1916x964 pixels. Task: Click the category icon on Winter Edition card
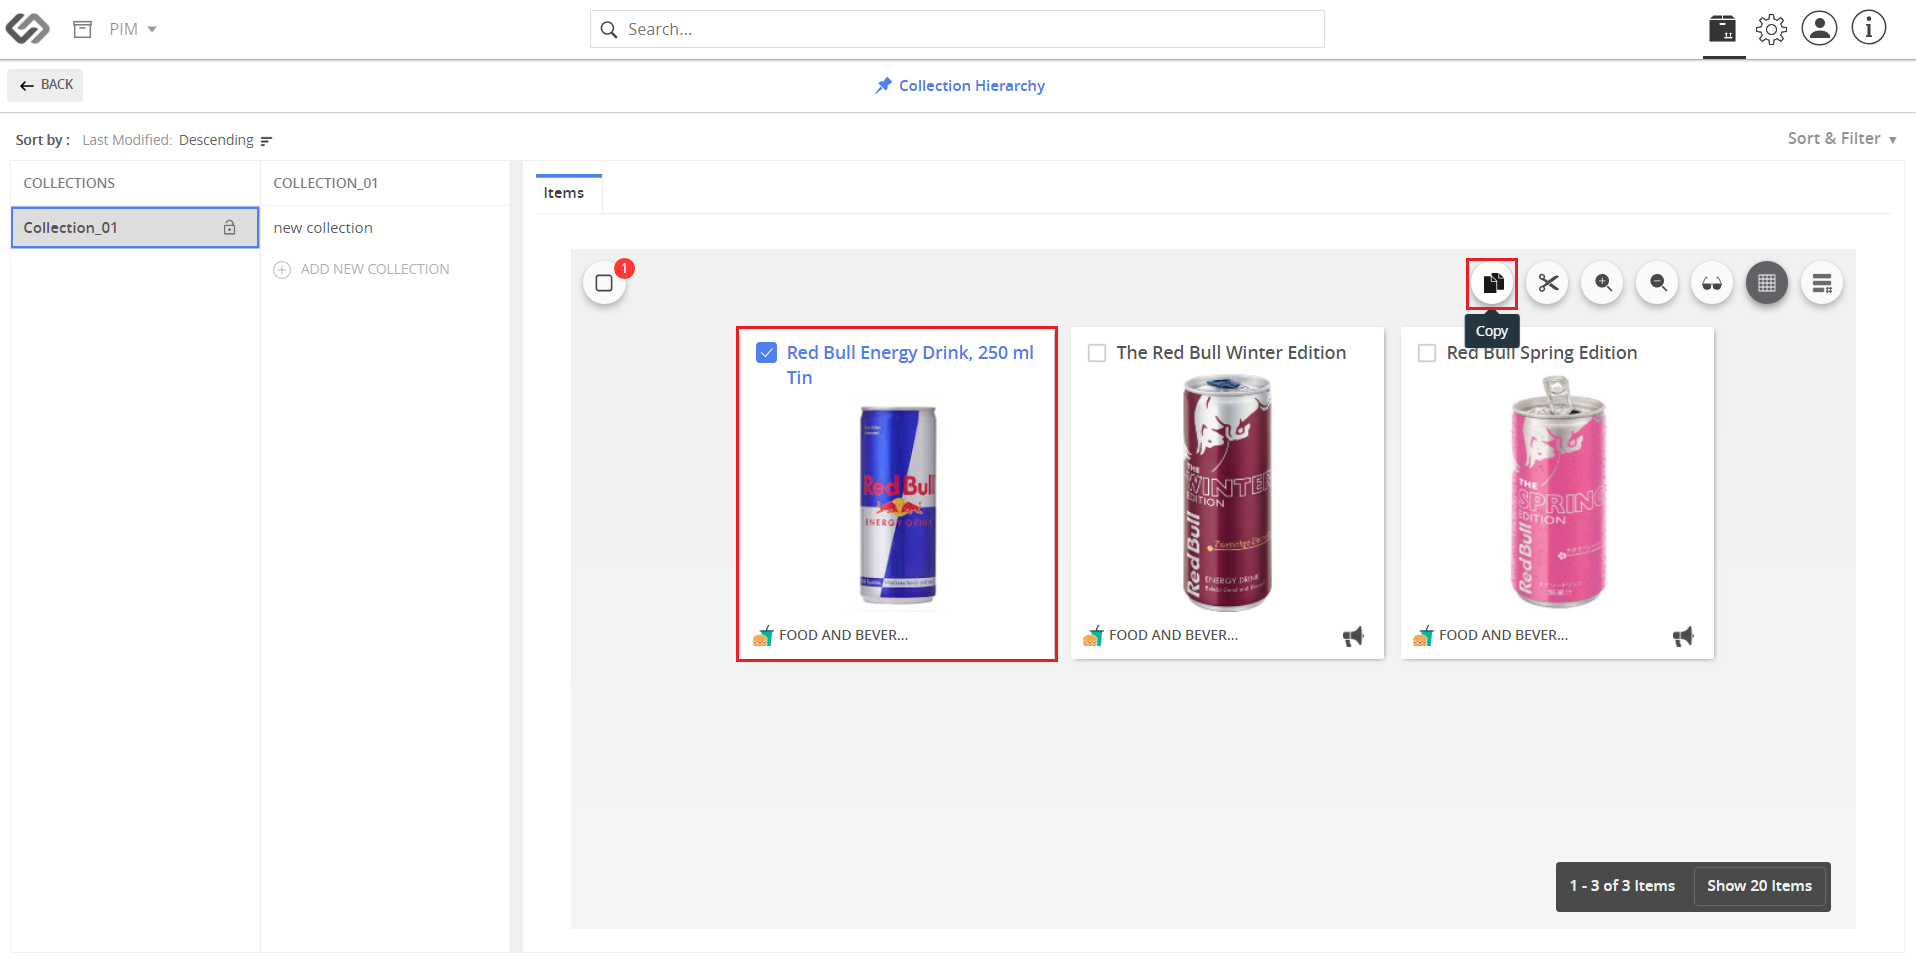1093,636
